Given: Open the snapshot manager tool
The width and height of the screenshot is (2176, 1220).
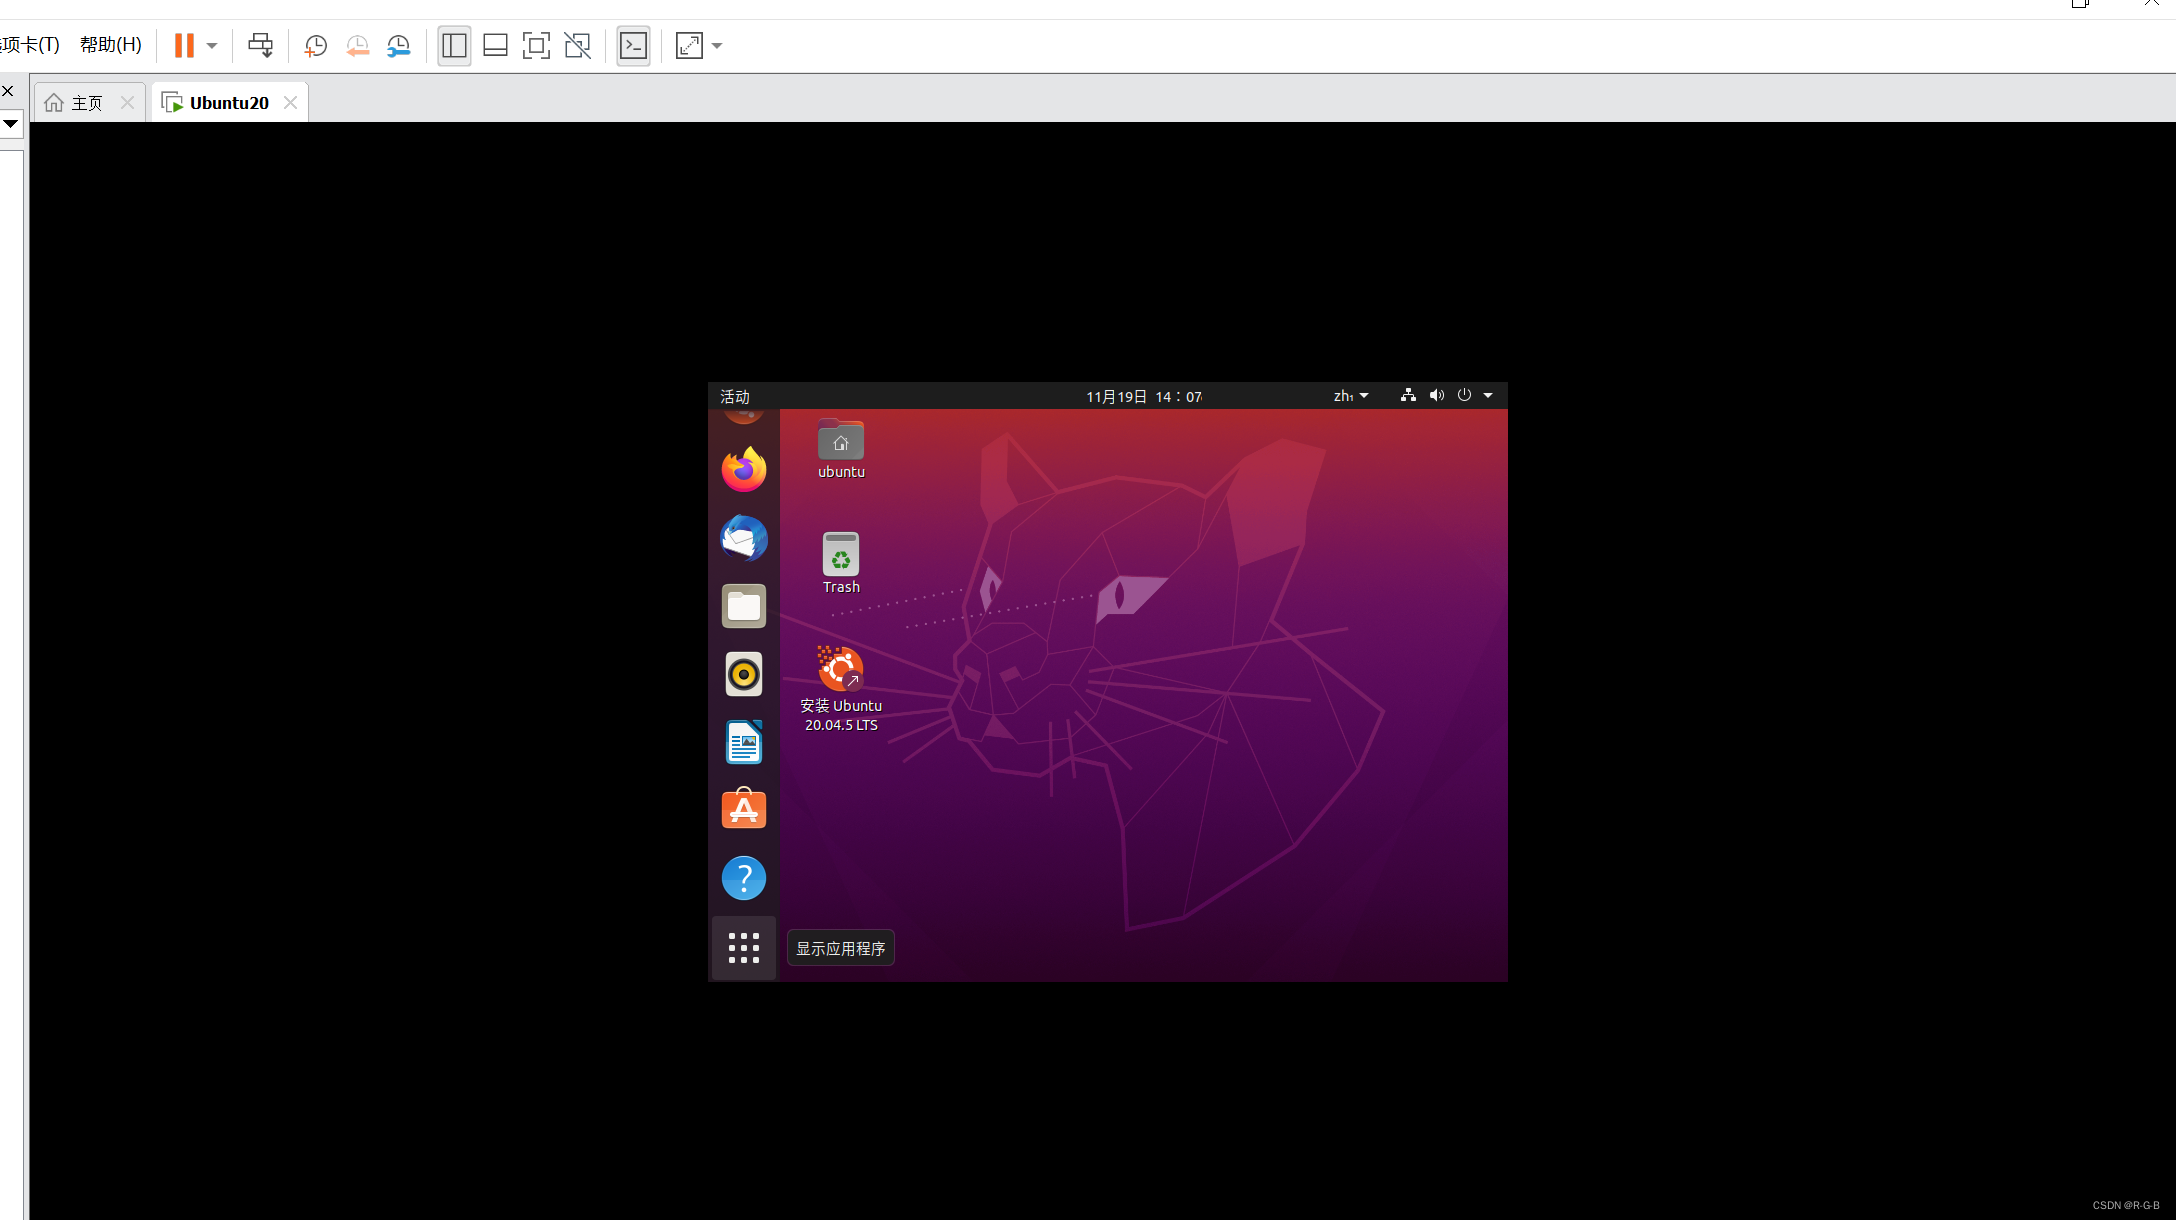Looking at the screenshot, I should pos(398,45).
